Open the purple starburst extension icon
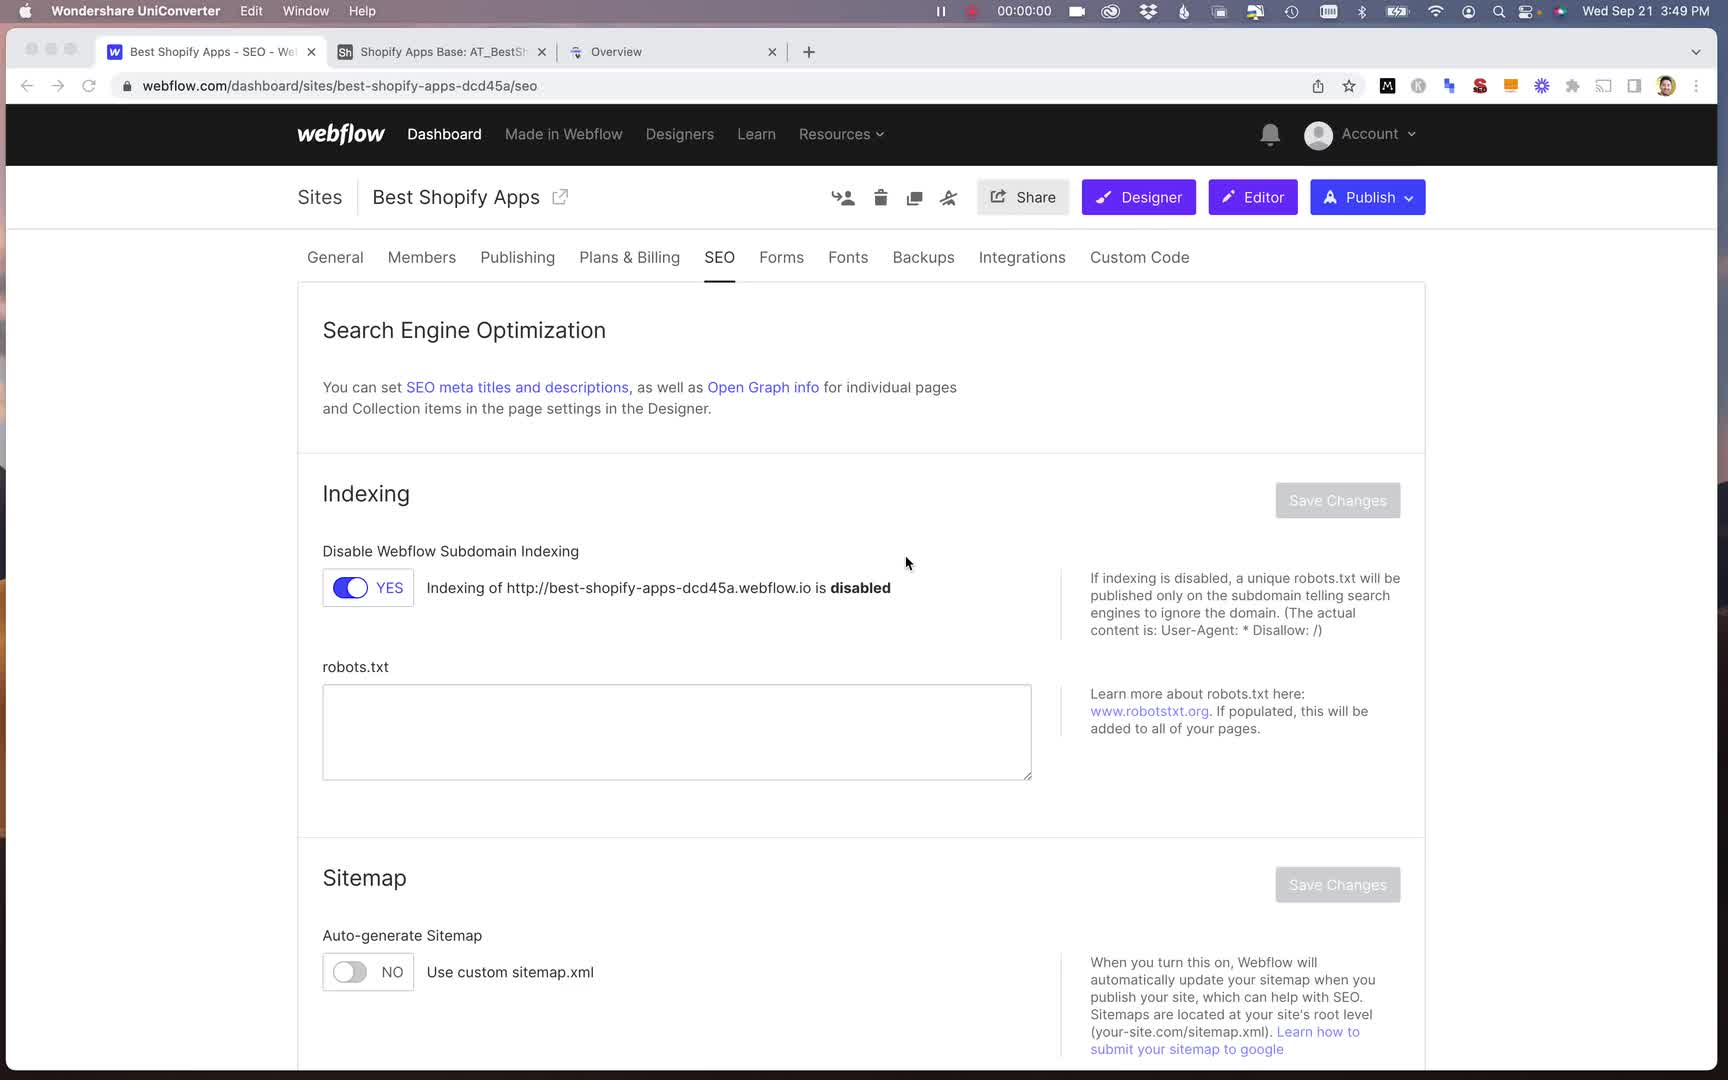Screen dimensions: 1728x1080 (1542, 86)
